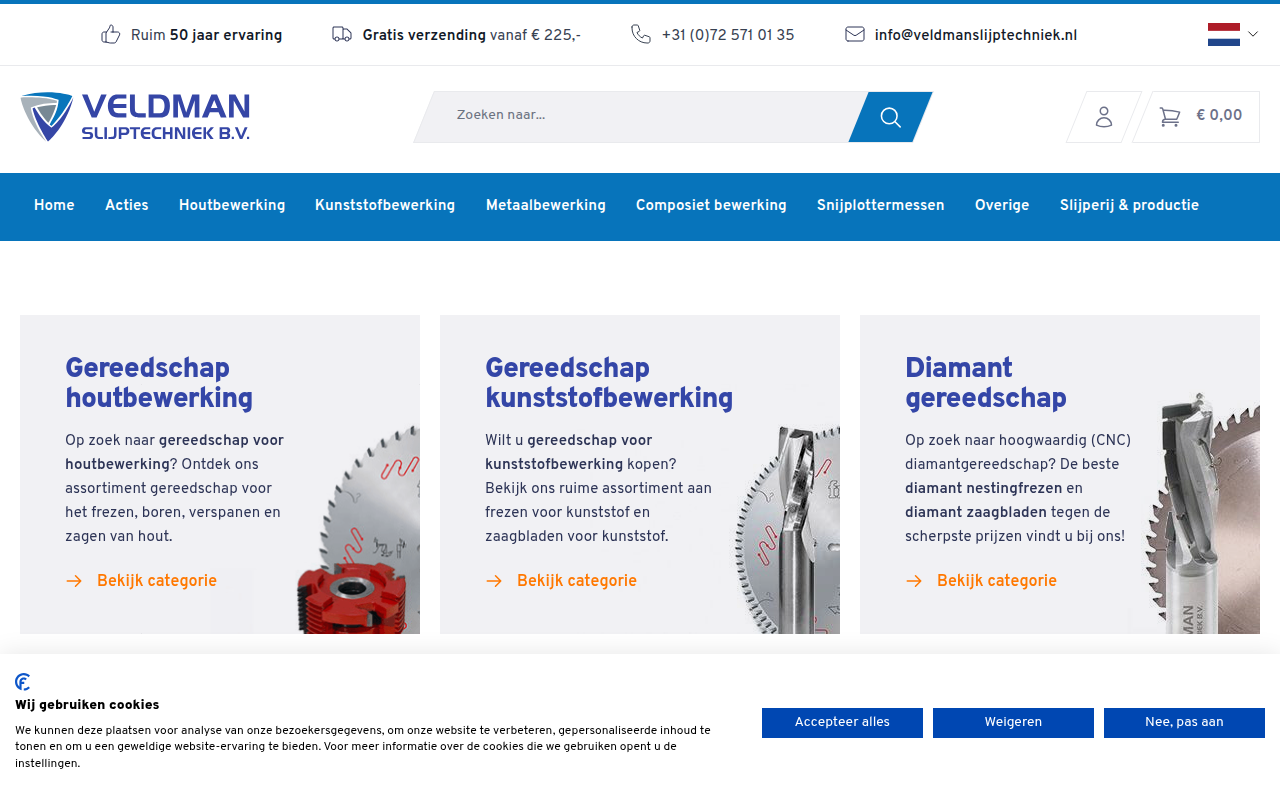This screenshot has width=1280, height=800.
Task: Open the Metaalbewerking menu
Action: [546, 206]
